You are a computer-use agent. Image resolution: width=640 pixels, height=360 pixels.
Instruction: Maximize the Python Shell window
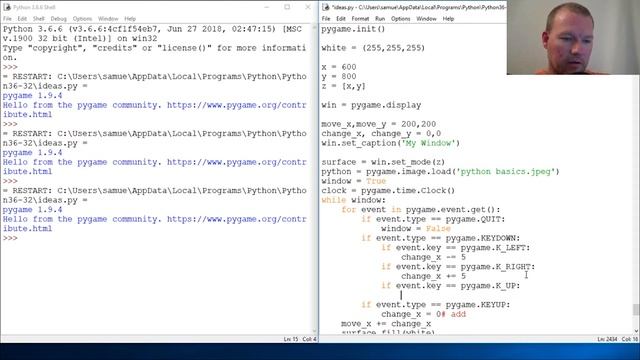[287, 7]
